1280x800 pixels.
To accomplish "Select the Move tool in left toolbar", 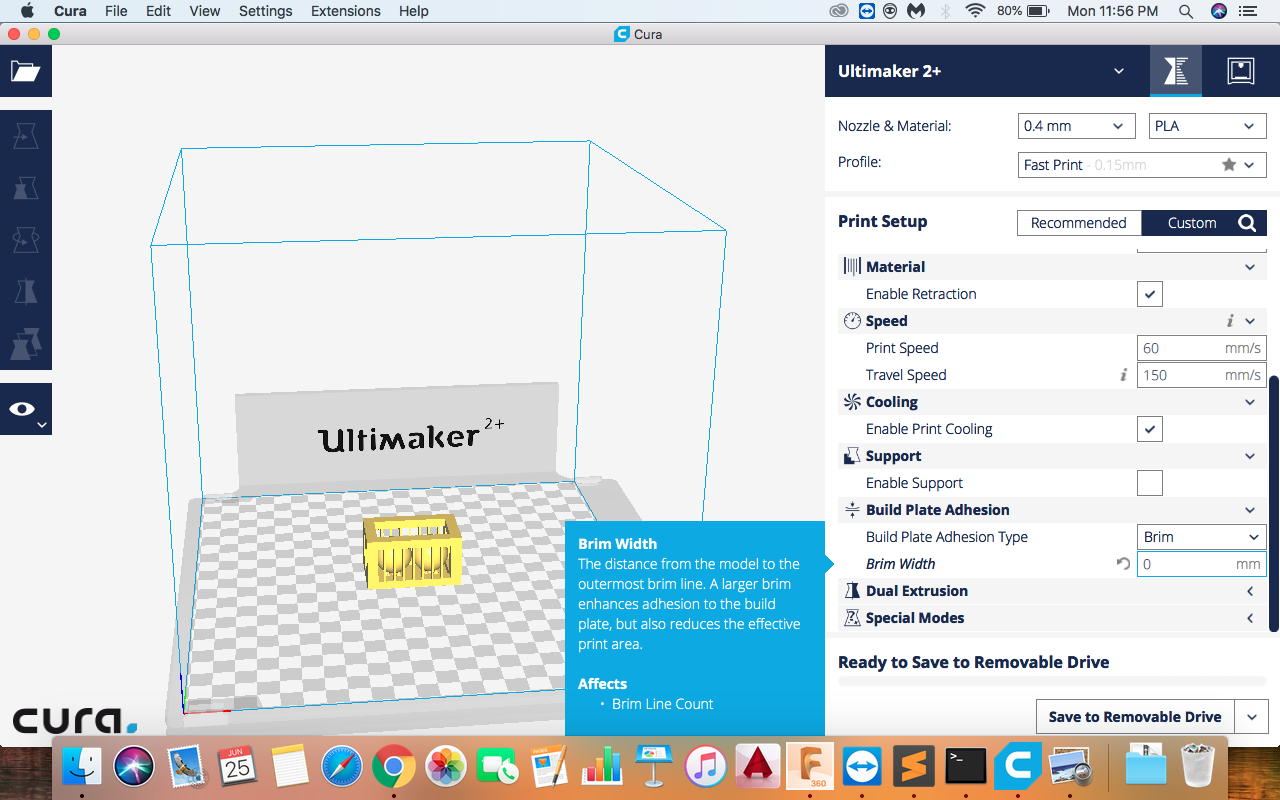I will click(x=25, y=136).
